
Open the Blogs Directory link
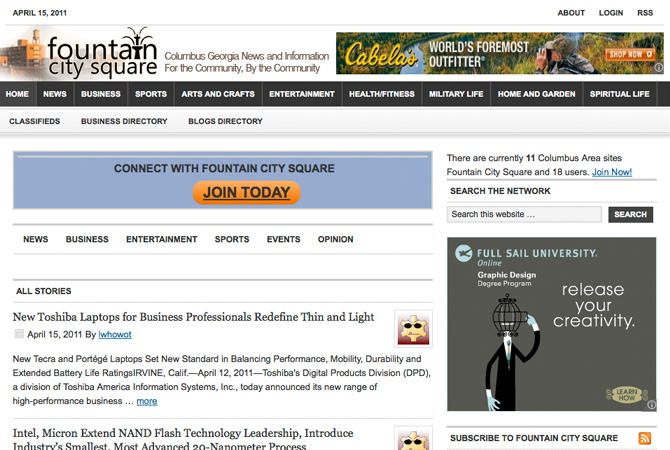(225, 121)
